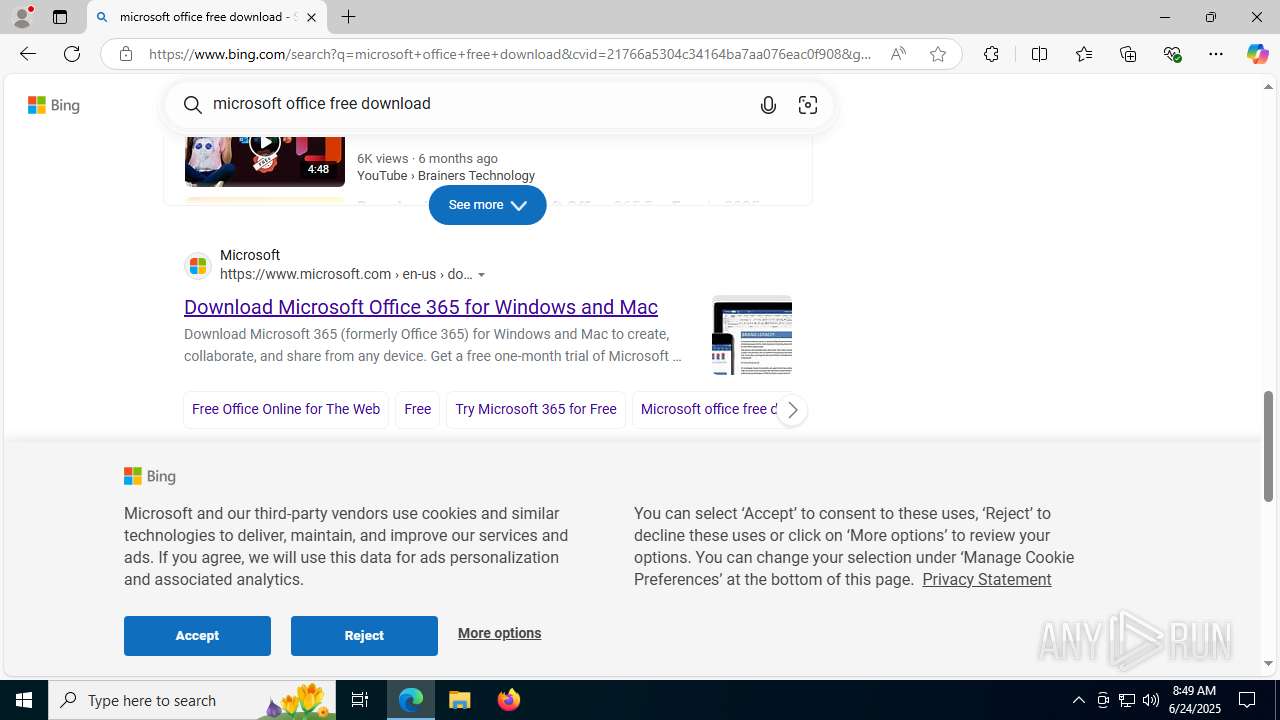Click the search magnifier icon
This screenshot has width=1280, height=720.
point(192,105)
